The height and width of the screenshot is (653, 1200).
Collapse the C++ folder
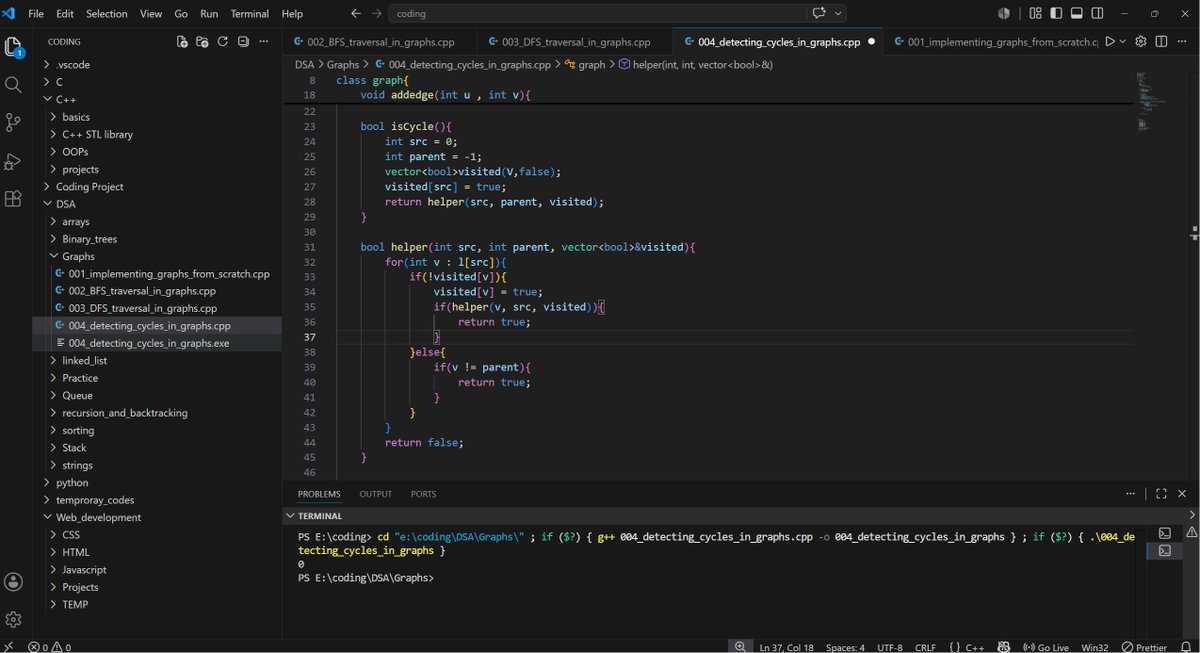click(47, 100)
